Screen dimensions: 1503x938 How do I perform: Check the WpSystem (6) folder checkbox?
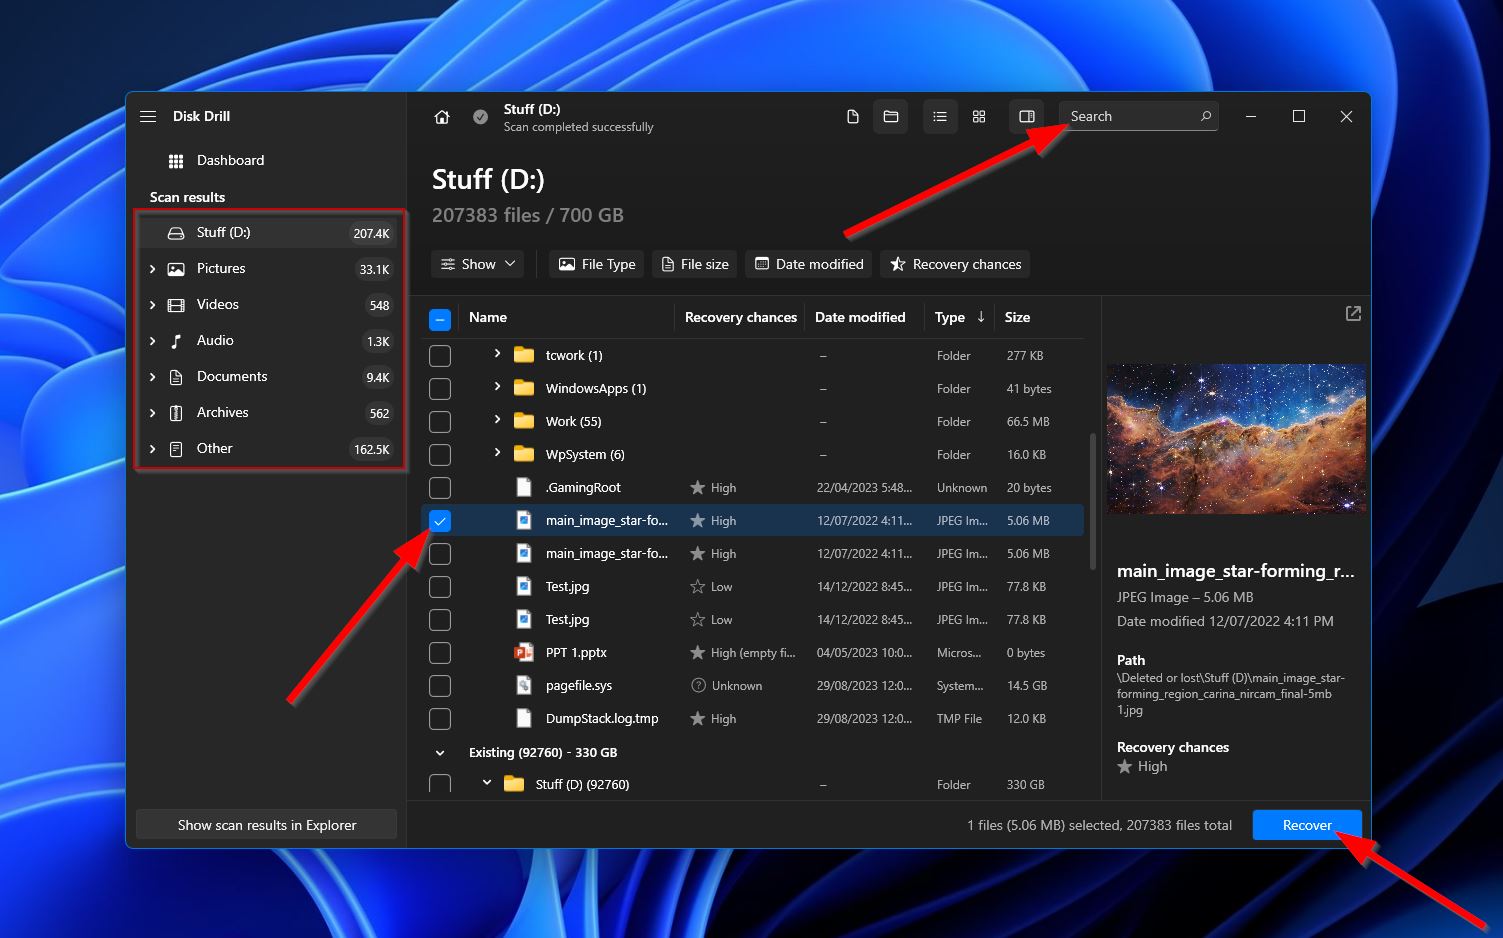tap(440, 455)
